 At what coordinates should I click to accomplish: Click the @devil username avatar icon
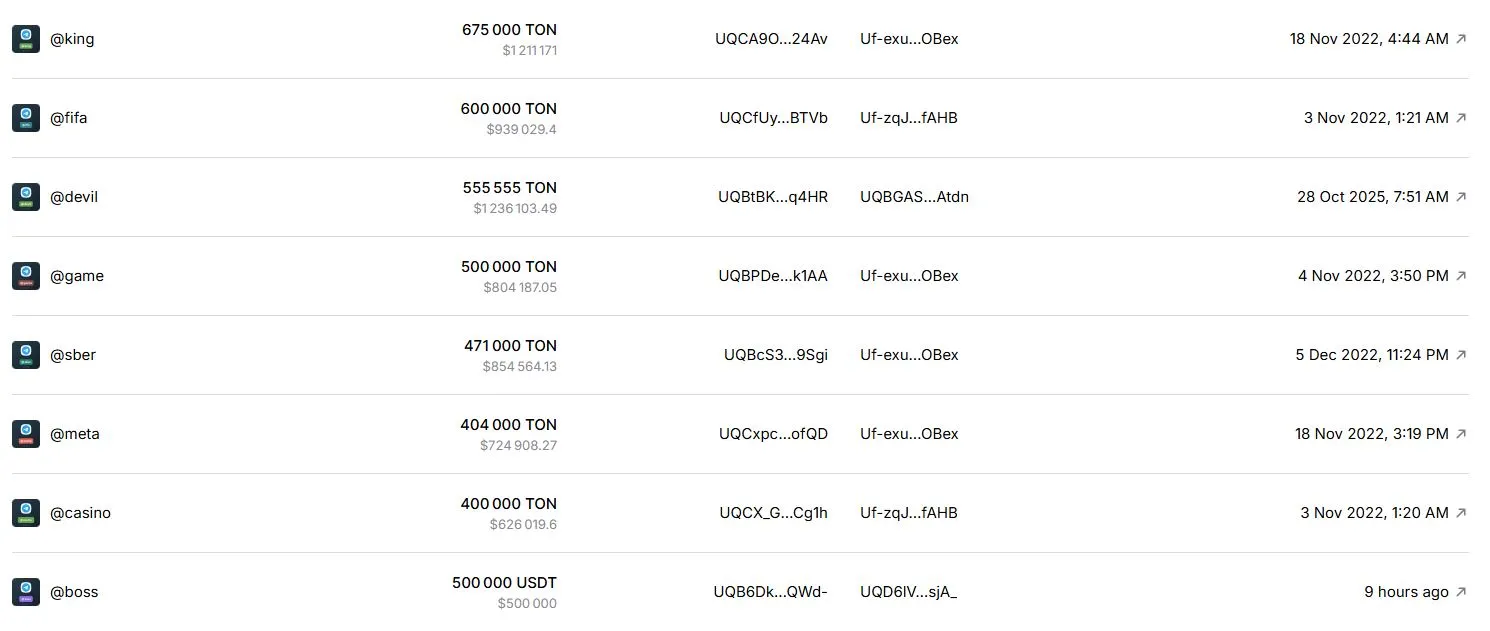tap(25, 197)
